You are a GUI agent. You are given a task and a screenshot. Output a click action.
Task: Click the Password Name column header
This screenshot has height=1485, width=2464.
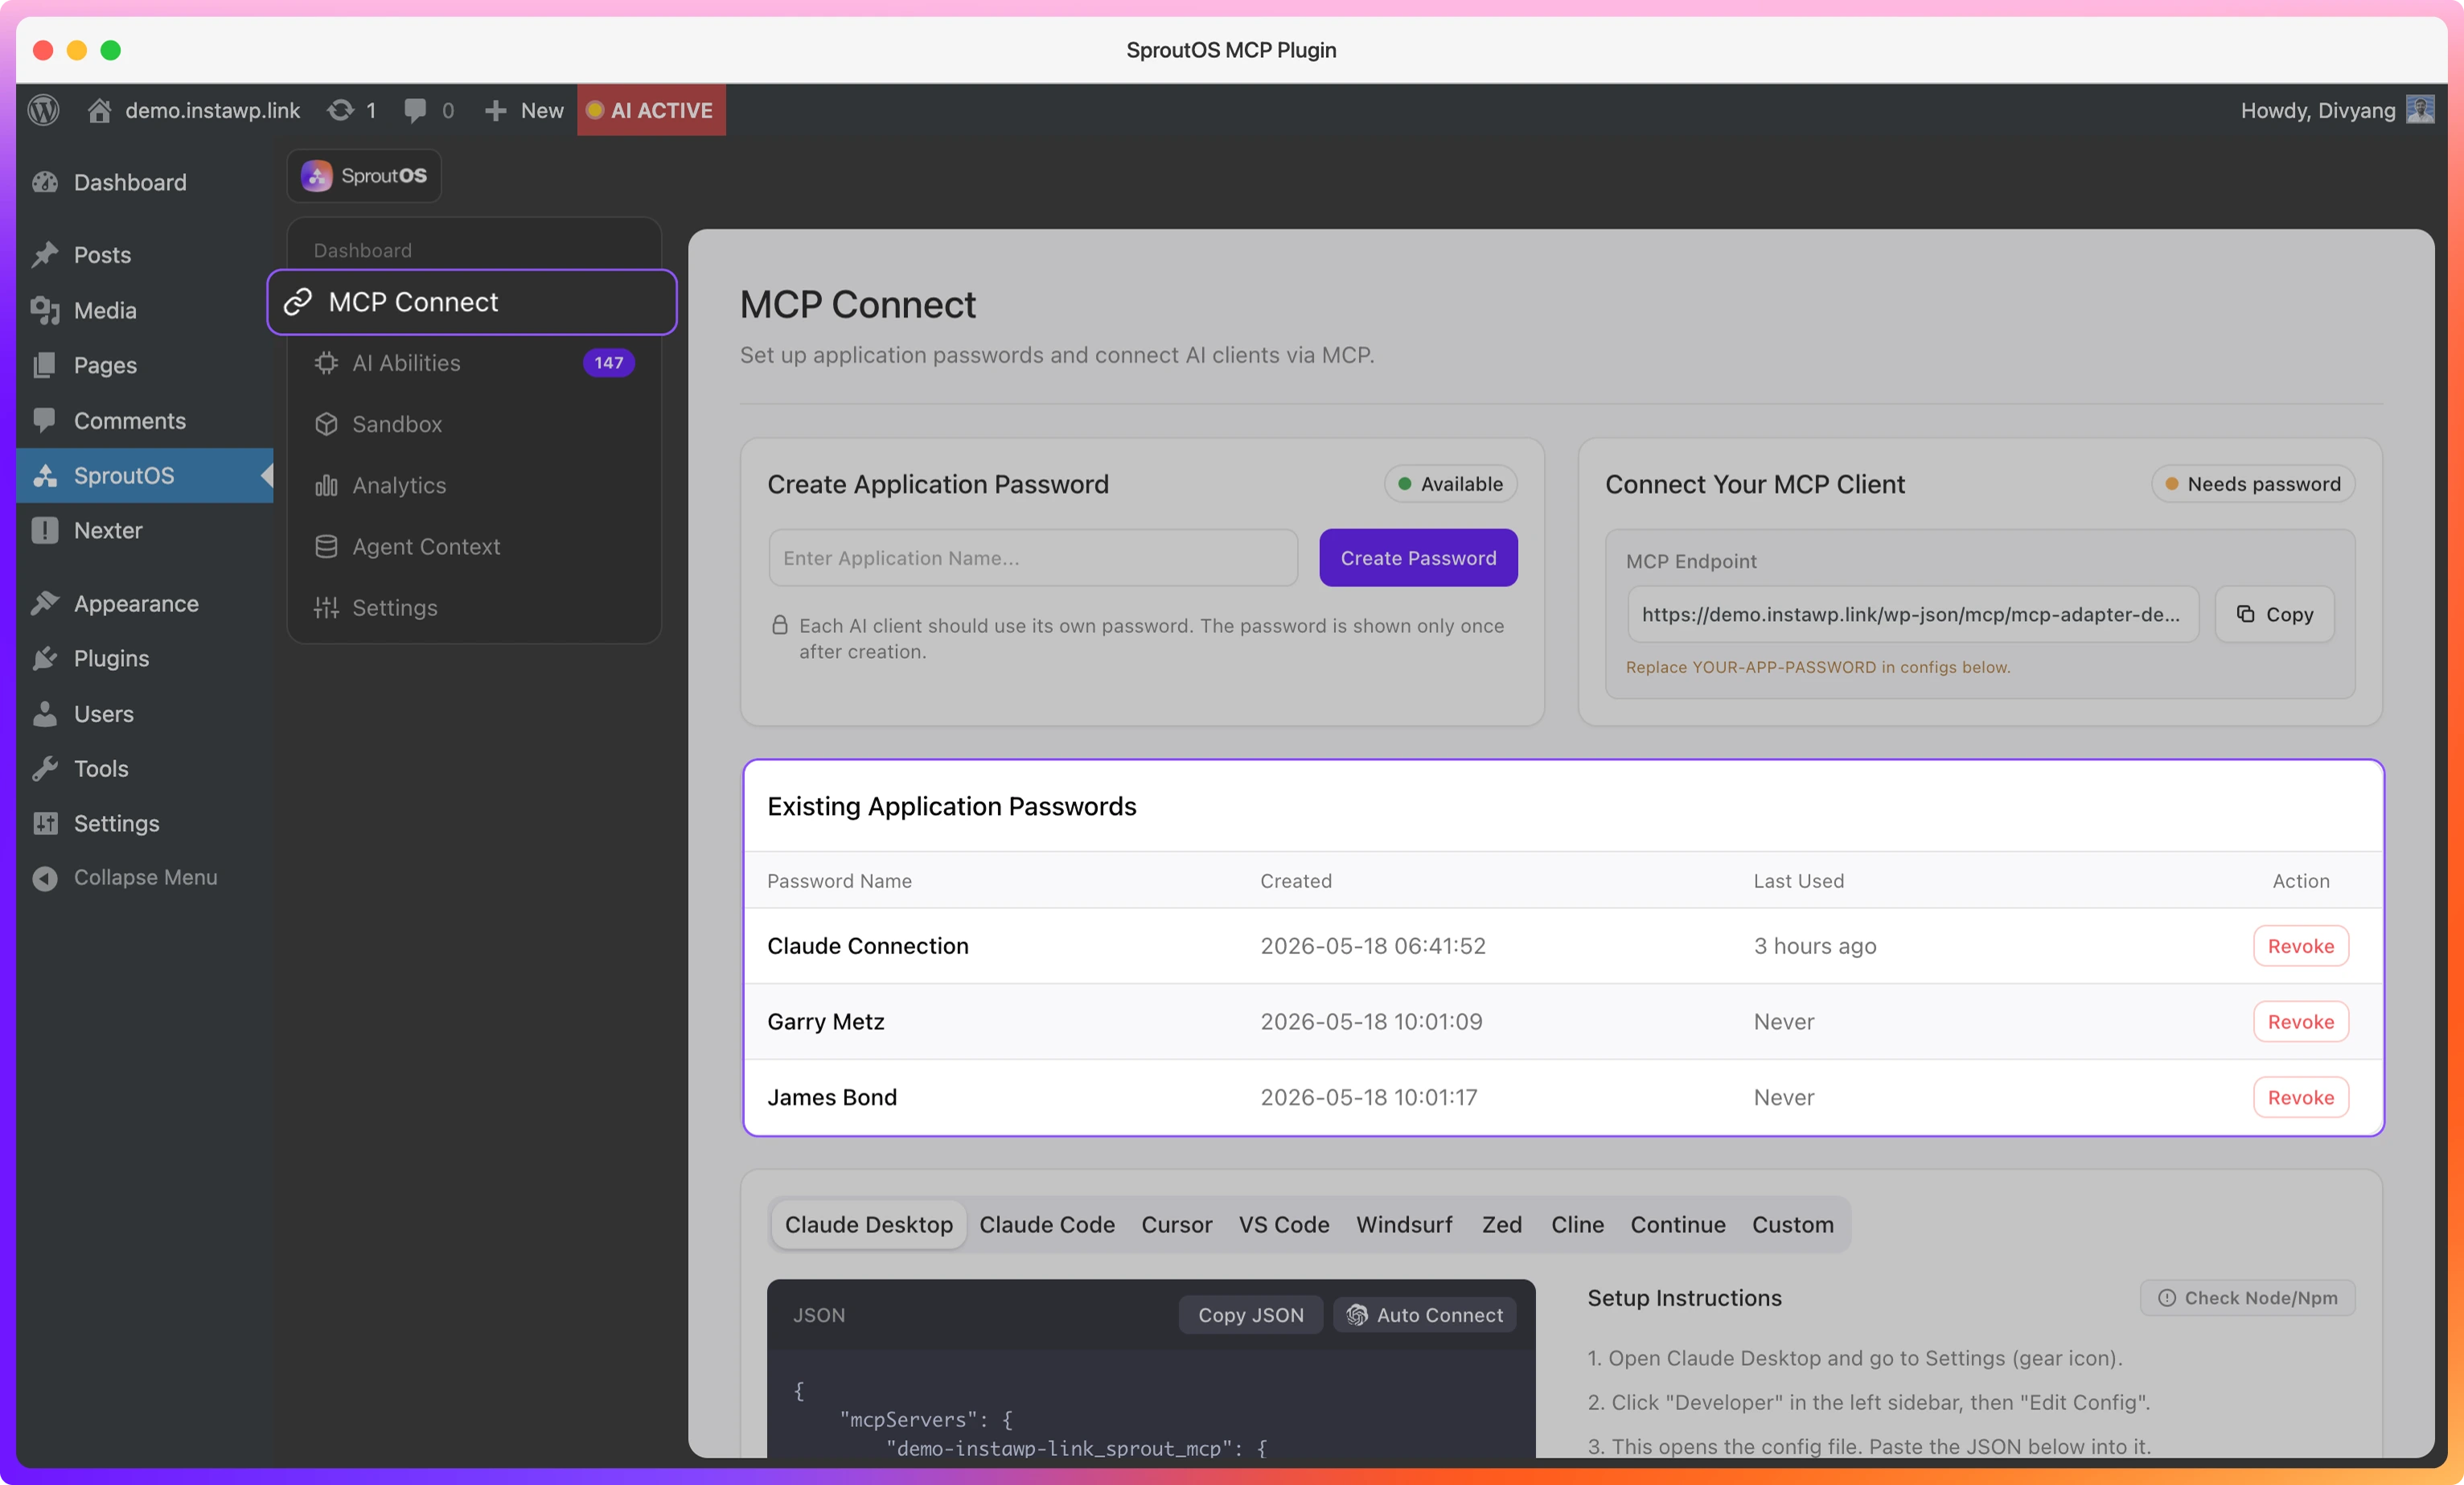point(839,881)
